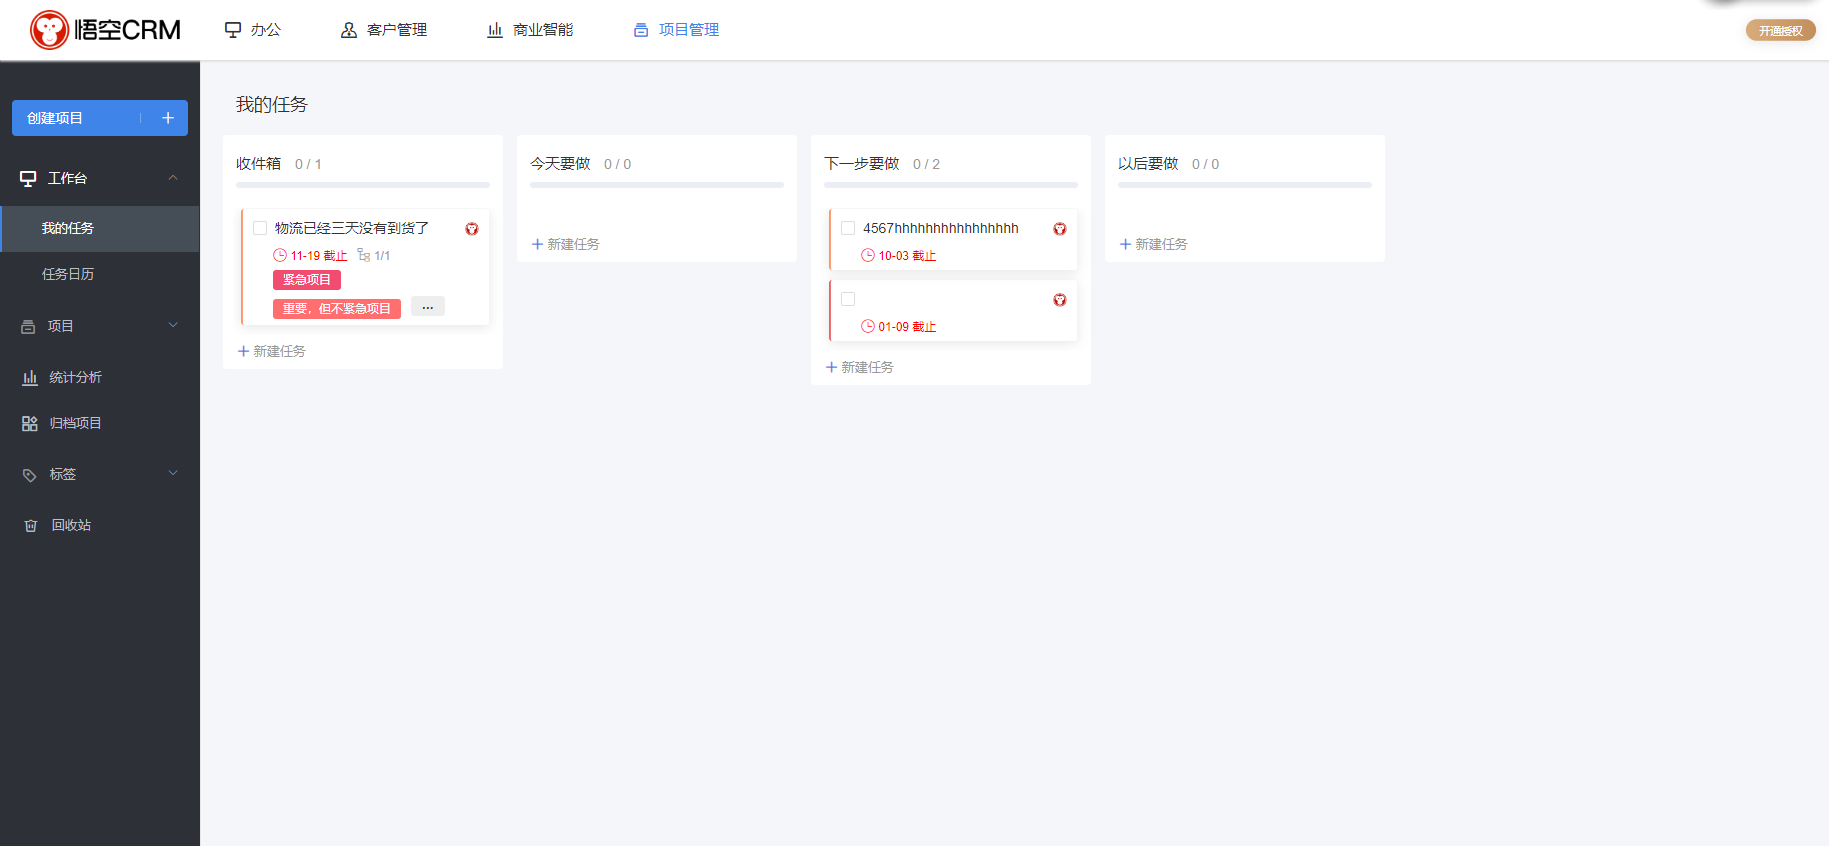Click the plus icon beside 下一步要做 新建任务
Screen dimensions: 1829x846
pyautogui.click(x=831, y=367)
